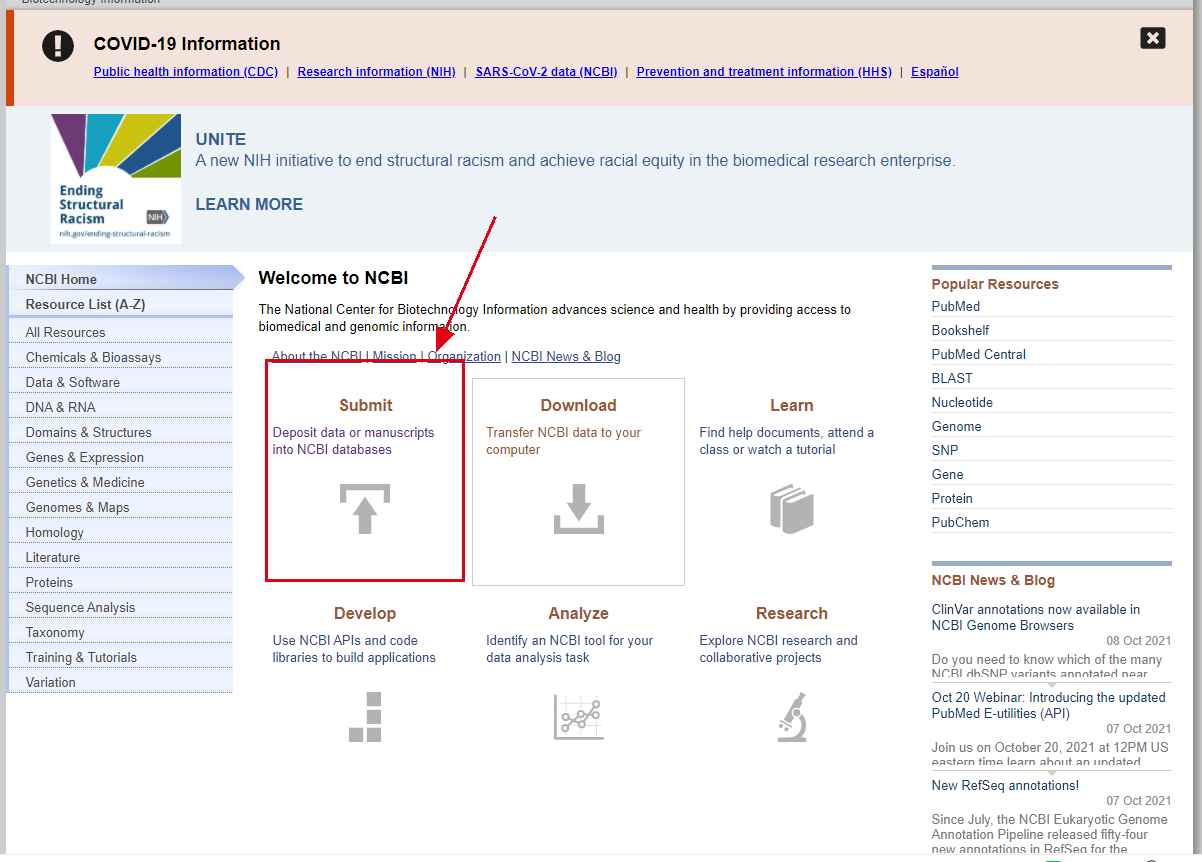Viewport: 1202px width, 862px height.
Task: Click the NCBI News & Blog link below intro
Action: (566, 356)
